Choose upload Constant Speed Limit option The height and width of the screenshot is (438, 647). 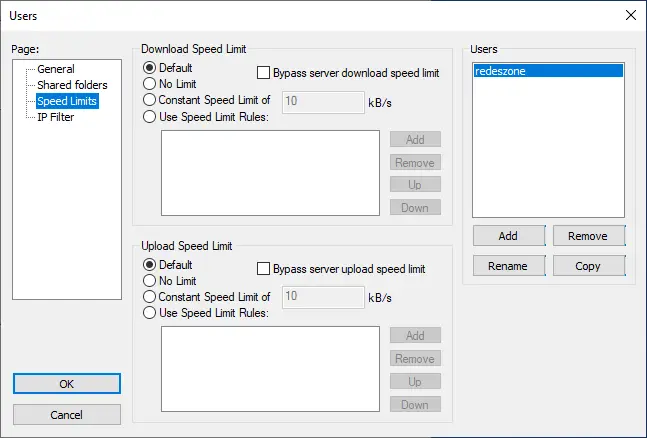(150, 297)
